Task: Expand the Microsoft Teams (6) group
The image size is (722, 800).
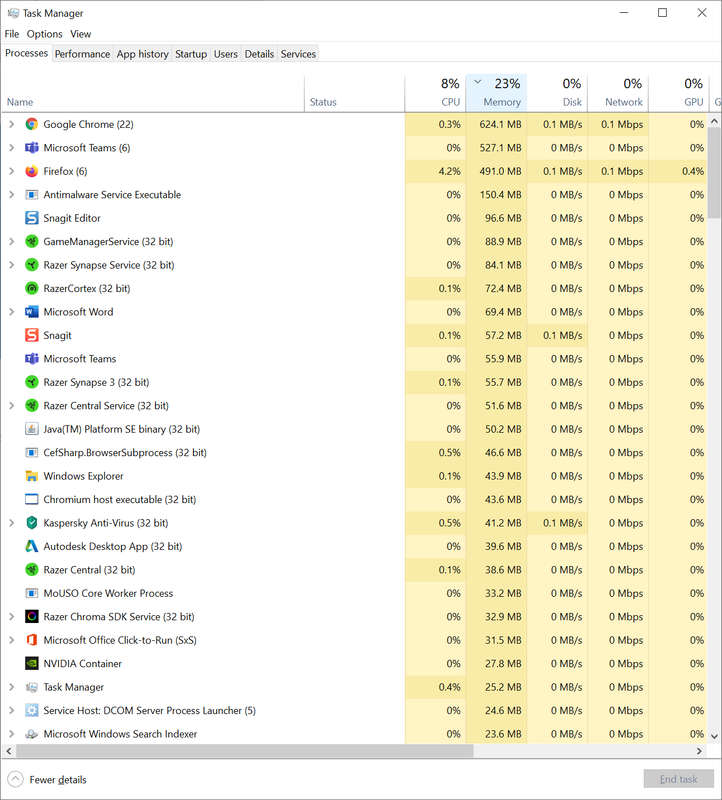Action: click(12, 147)
